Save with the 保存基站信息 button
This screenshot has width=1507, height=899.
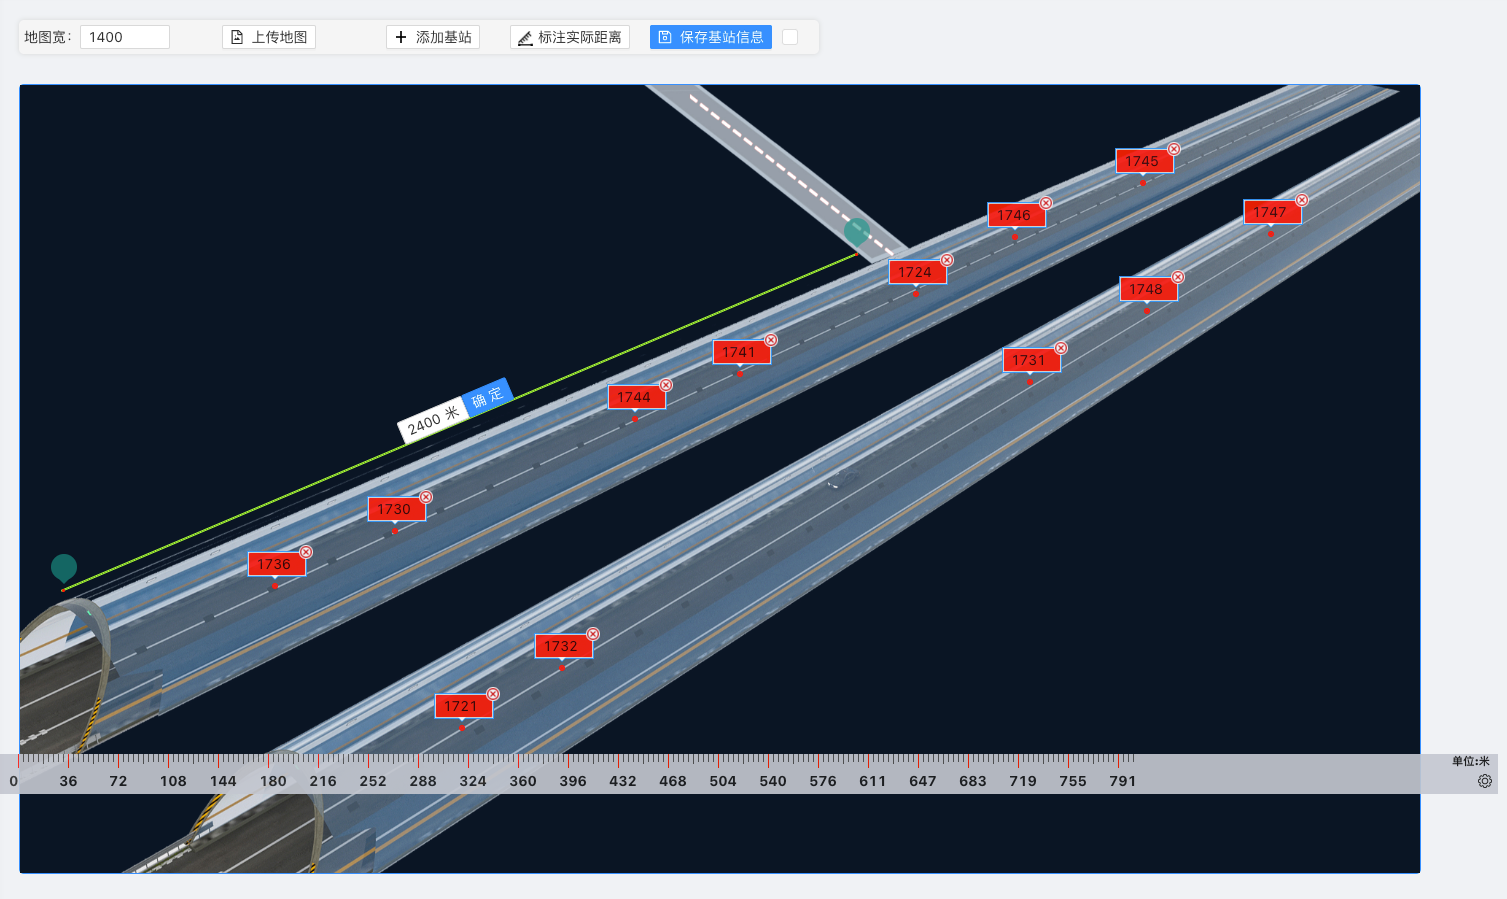click(x=711, y=37)
